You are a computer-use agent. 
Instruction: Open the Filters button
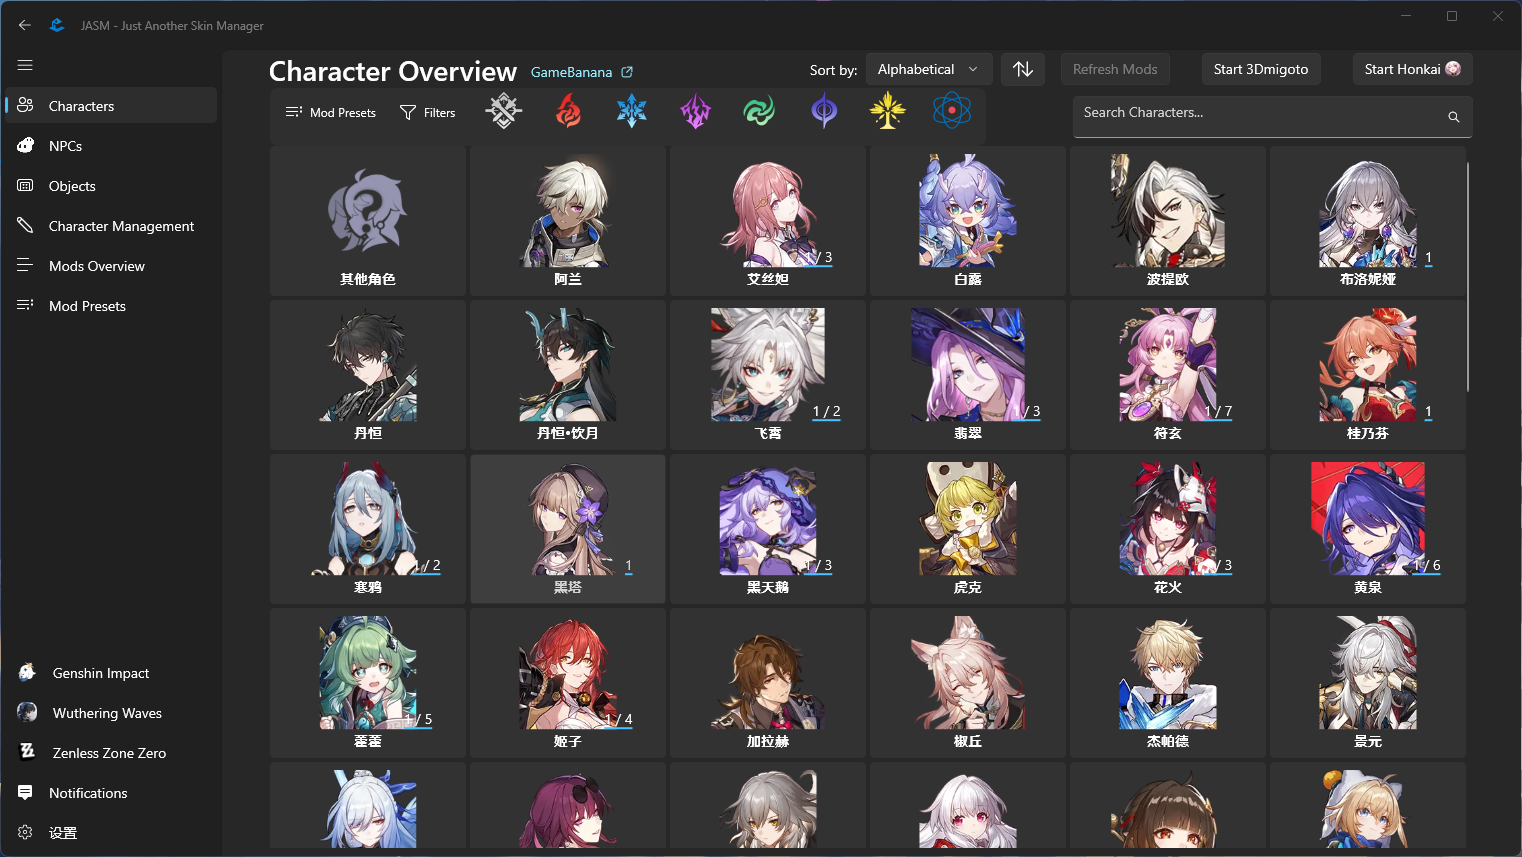pos(427,112)
